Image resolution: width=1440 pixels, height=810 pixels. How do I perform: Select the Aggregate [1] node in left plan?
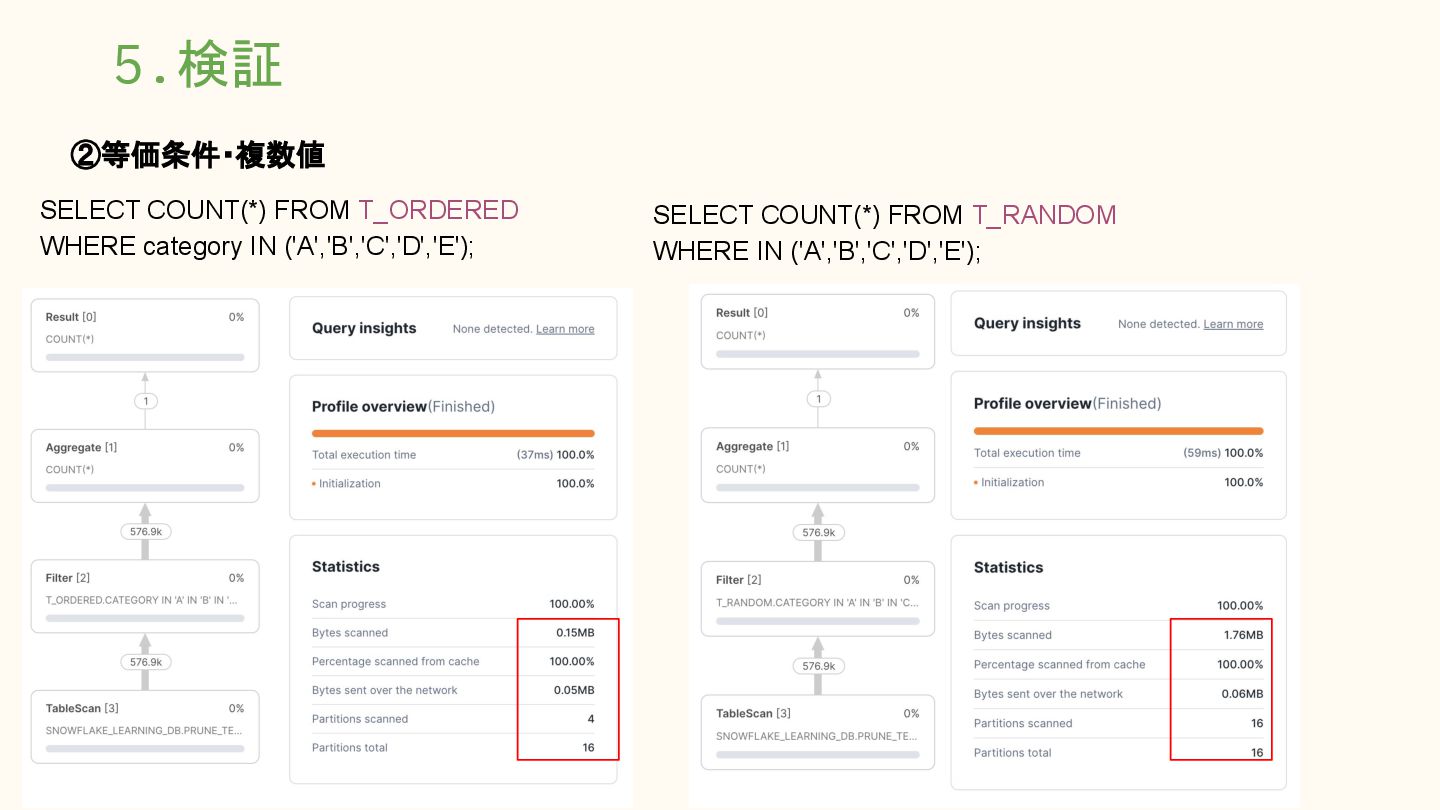[x=145, y=466]
